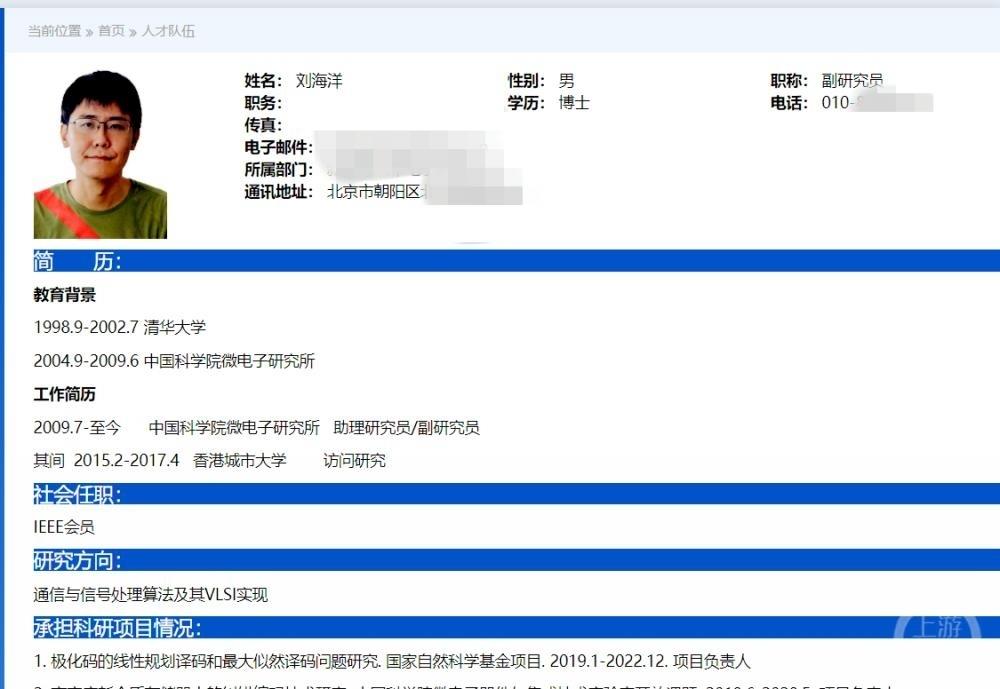Open the 人才队伍 breadcrumb link

(166, 32)
